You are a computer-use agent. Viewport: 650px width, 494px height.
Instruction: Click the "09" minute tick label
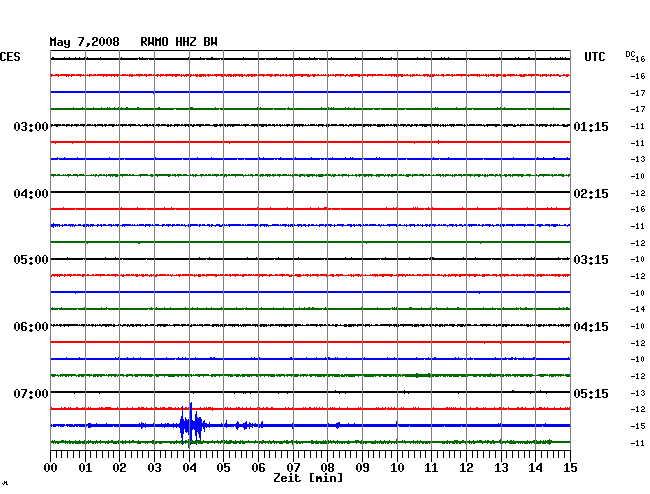click(x=362, y=468)
